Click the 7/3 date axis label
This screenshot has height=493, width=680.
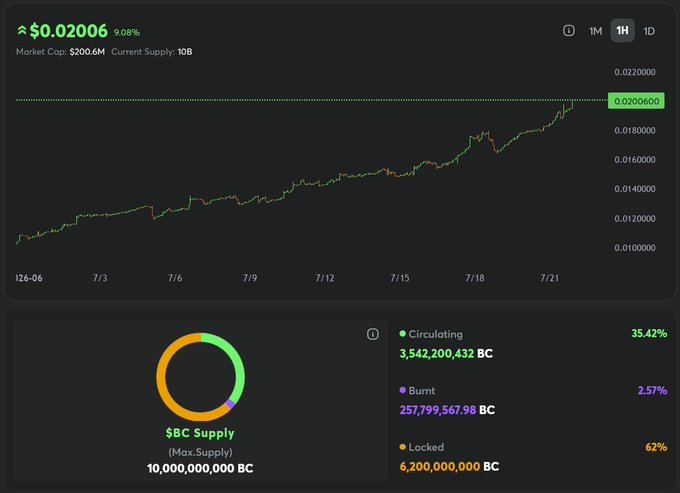point(100,278)
